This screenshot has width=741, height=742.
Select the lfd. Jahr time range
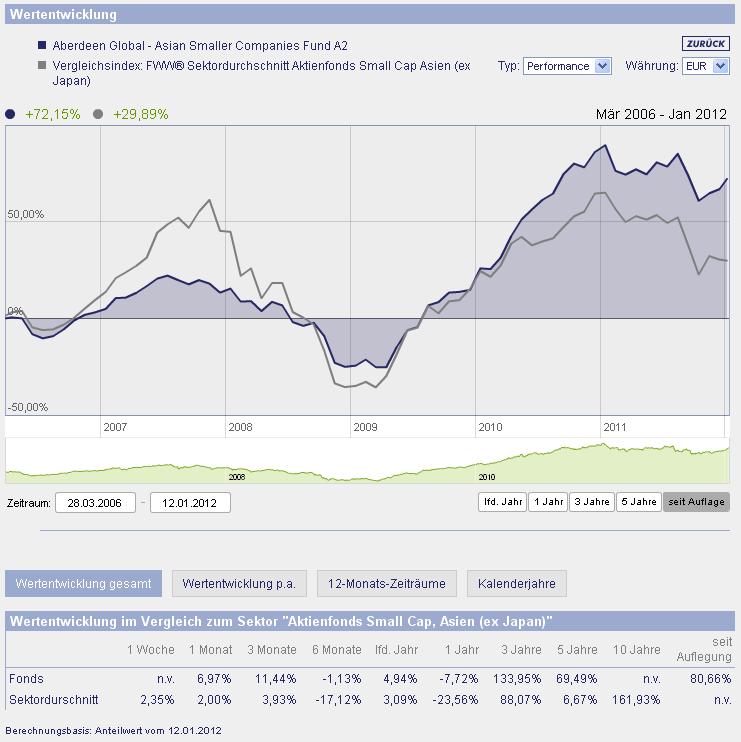coord(502,502)
